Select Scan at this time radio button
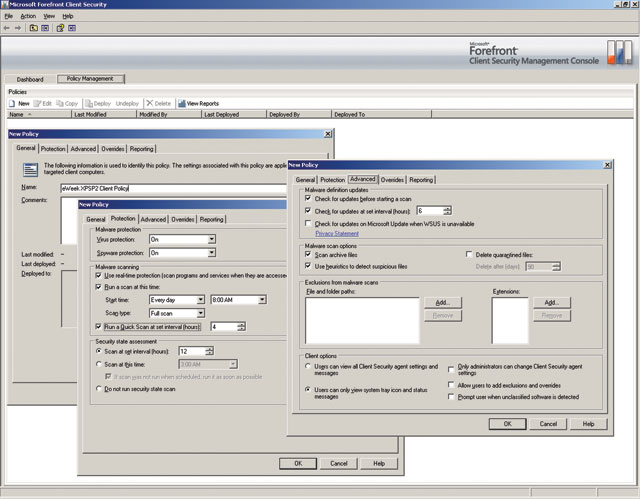 pos(98,364)
